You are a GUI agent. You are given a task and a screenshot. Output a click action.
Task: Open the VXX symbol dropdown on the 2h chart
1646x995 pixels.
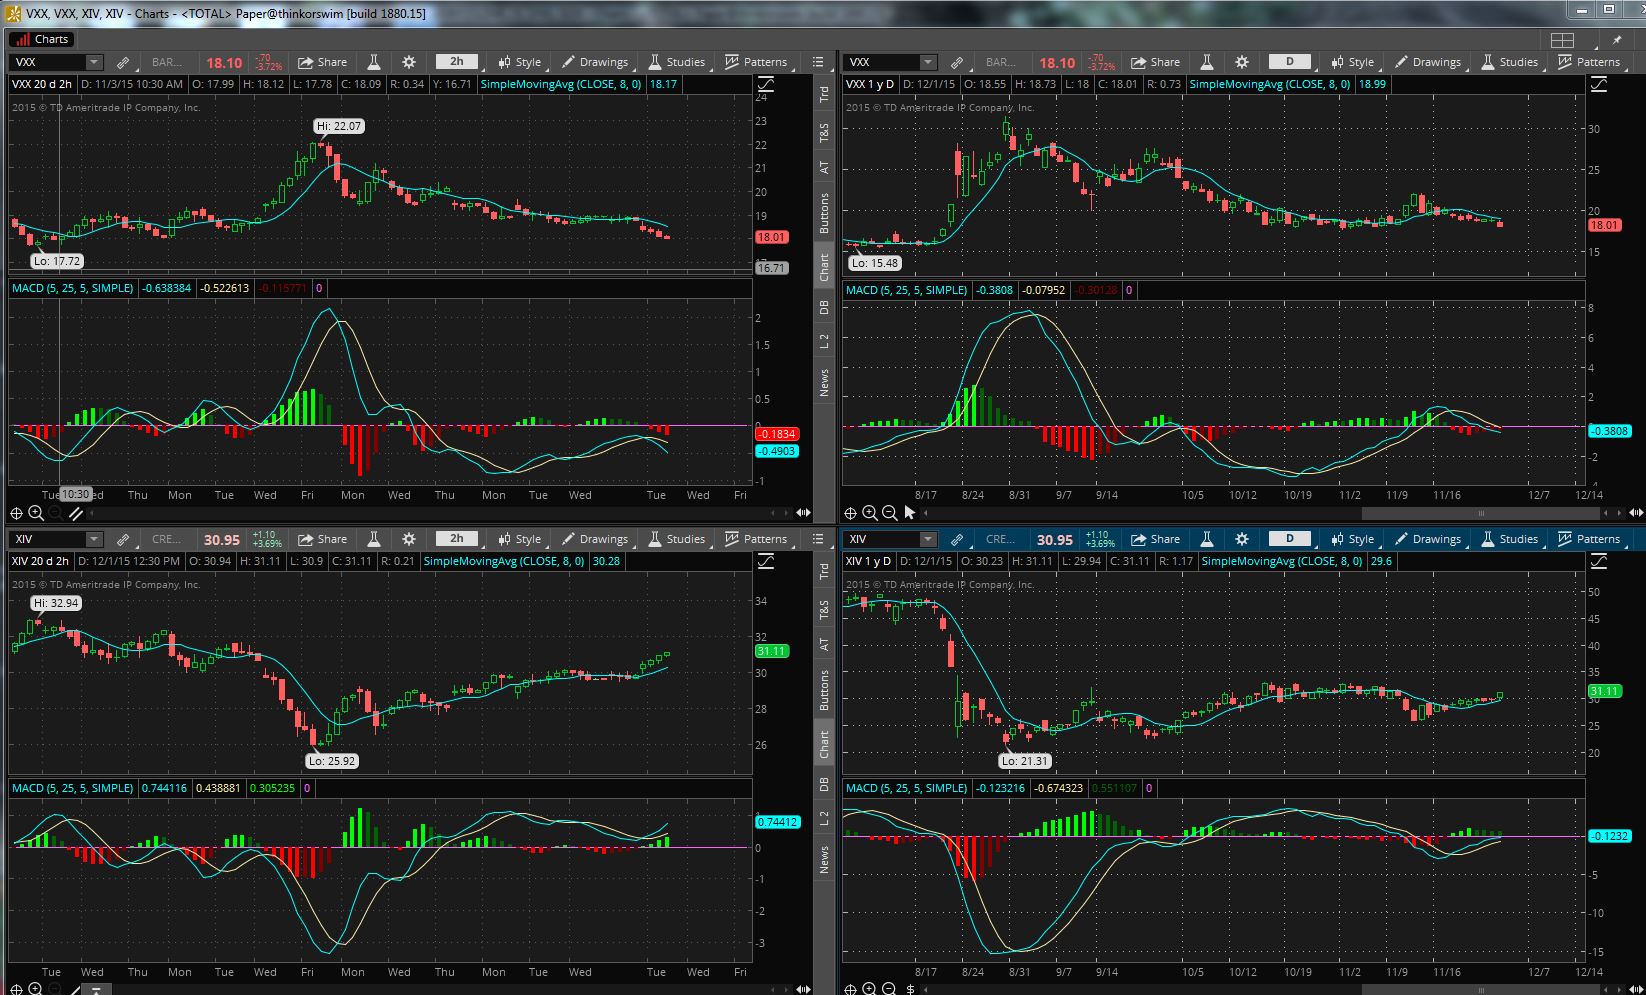pos(93,61)
